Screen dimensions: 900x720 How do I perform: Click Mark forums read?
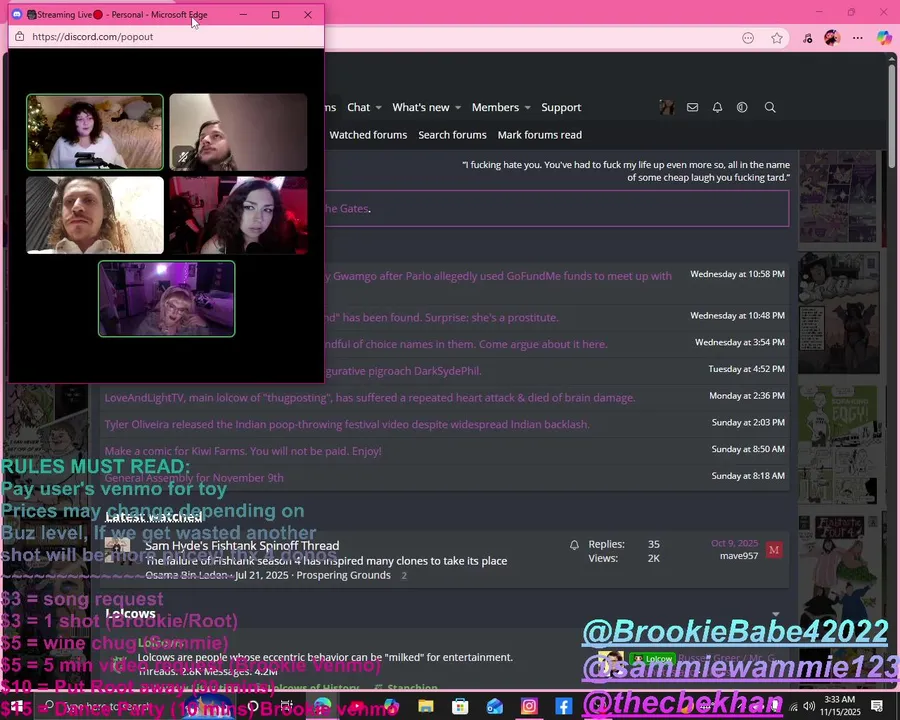tap(540, 135)
